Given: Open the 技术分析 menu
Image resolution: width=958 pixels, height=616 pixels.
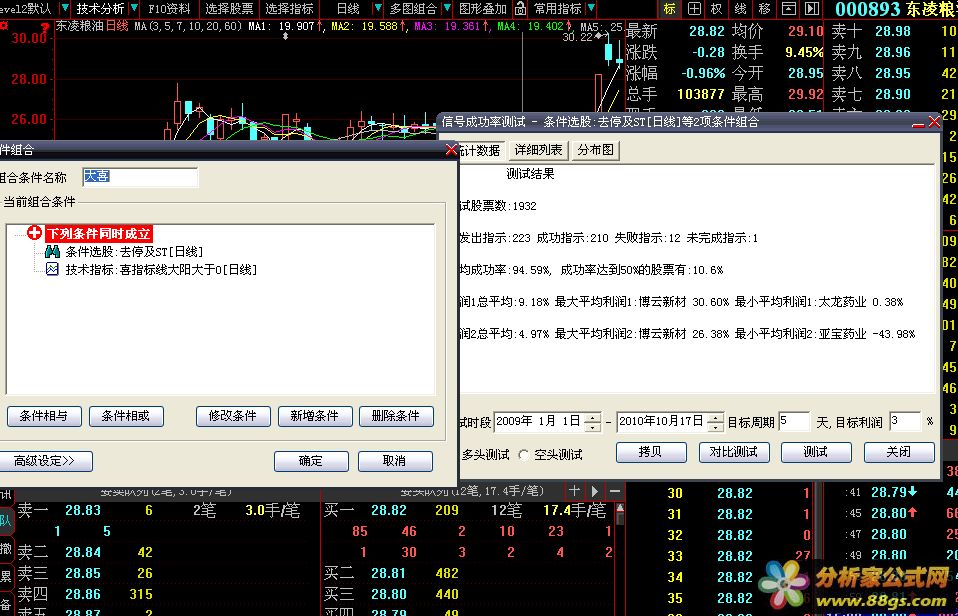Looking at the screenshot, I should point(100,9).
